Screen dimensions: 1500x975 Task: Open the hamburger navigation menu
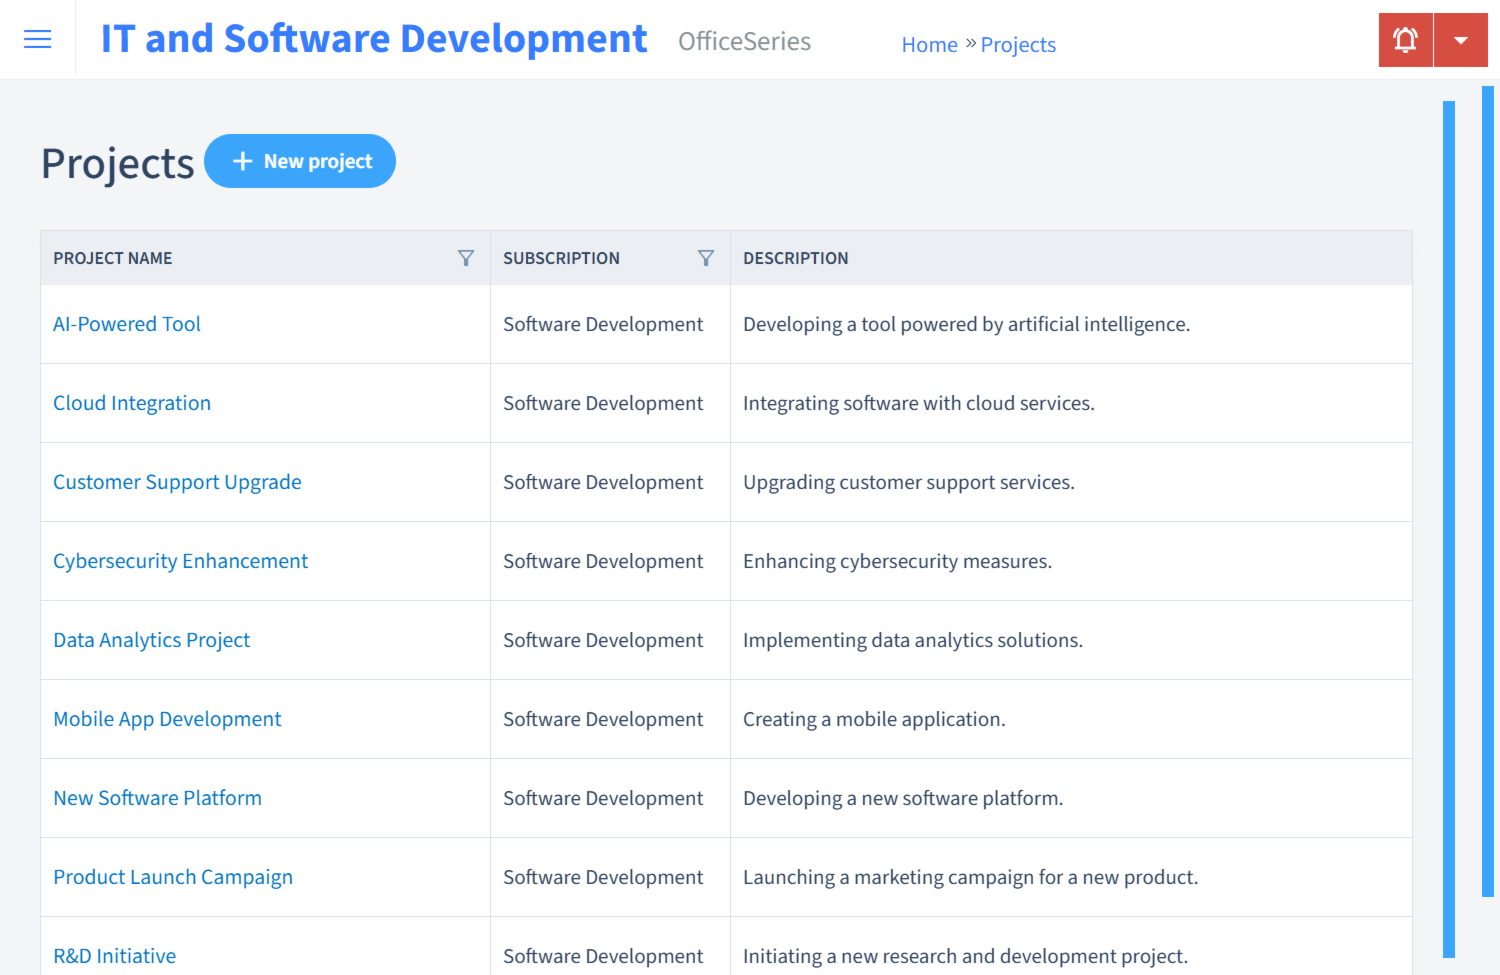pyautogui.click(x=37, y=39)
